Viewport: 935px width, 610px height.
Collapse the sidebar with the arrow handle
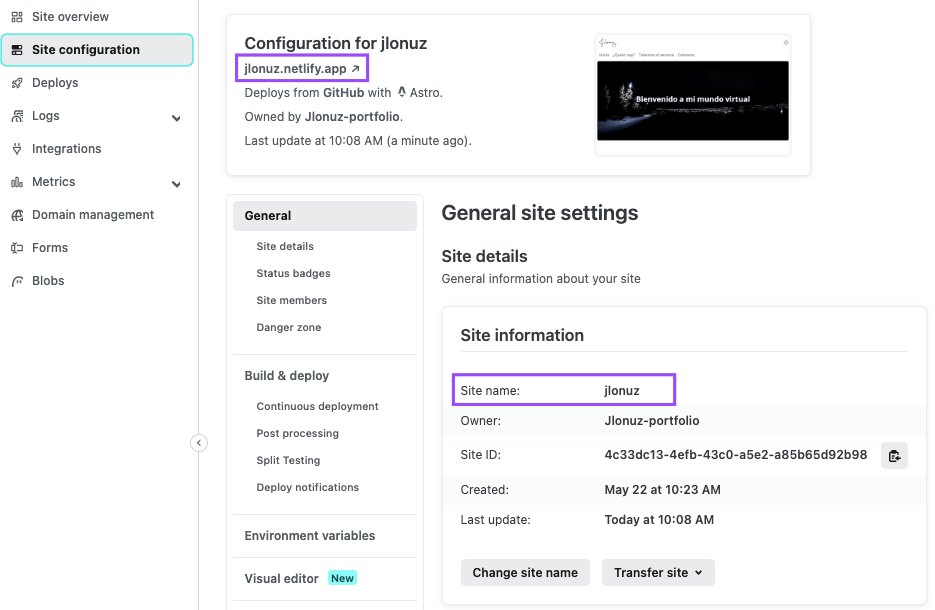[199, 443]
